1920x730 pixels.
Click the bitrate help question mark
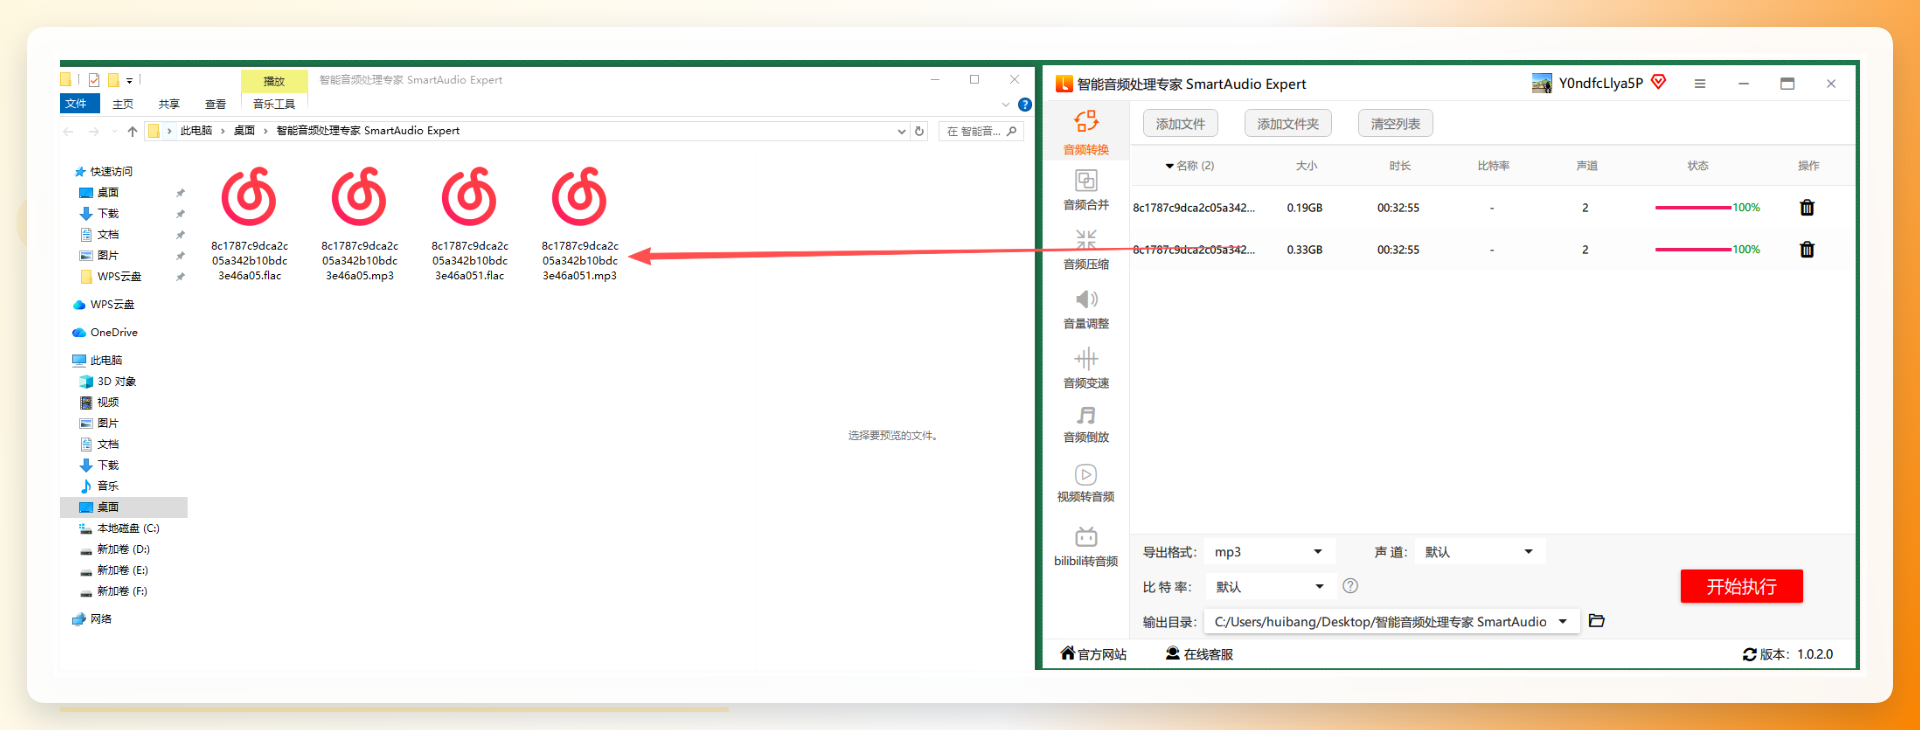[1350, 586]
